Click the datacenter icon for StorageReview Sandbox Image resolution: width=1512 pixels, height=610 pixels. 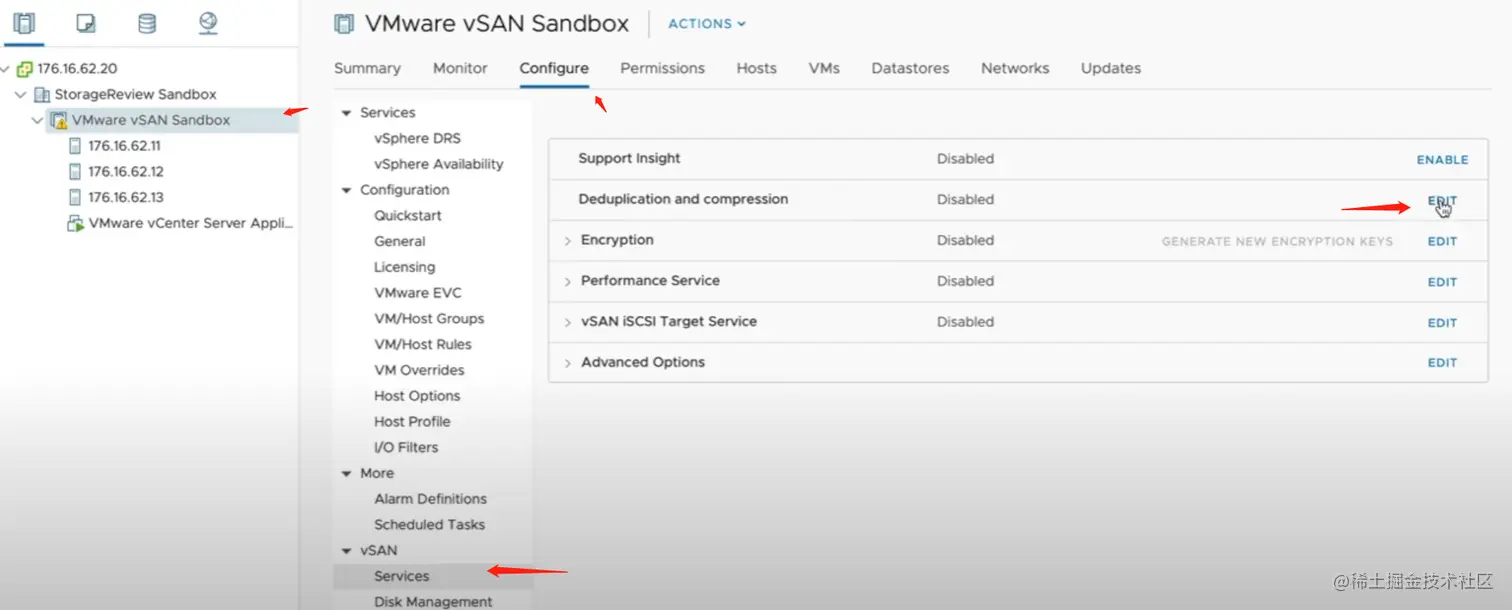click(x=41, y=95)
